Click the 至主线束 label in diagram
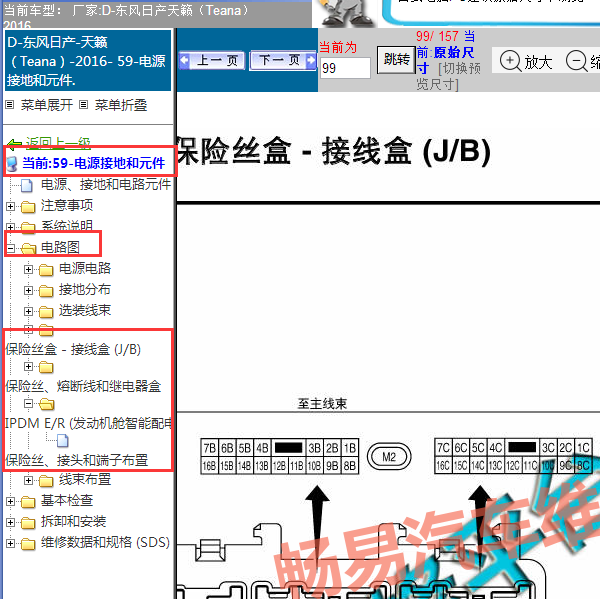The image size is (600, 599). (x=322, y=403)
